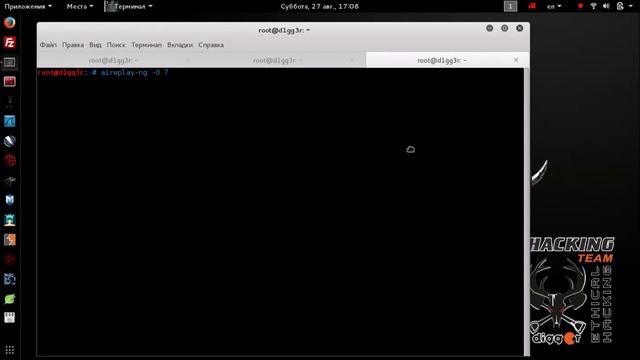Open the Поиск menu
This screenshot has width=640, height=360.
tap(116, 45)
